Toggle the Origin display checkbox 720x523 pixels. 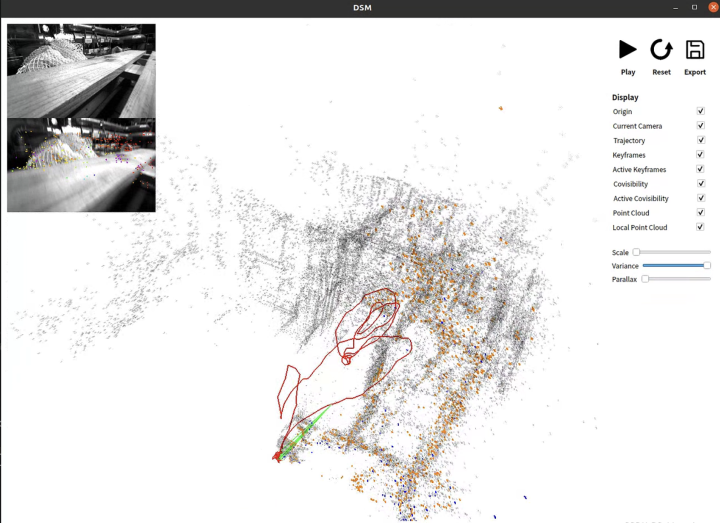tap(700, 111)
